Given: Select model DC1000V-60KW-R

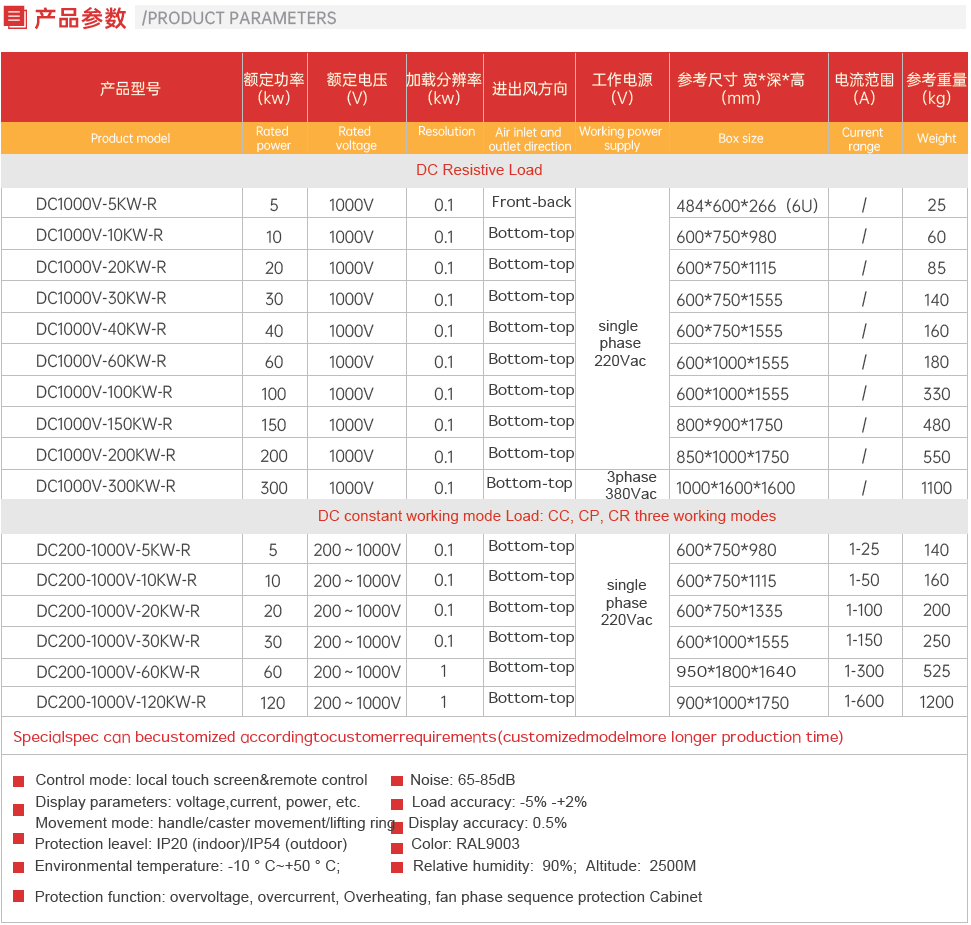Looking at the screenshot, I should point(101,361).
